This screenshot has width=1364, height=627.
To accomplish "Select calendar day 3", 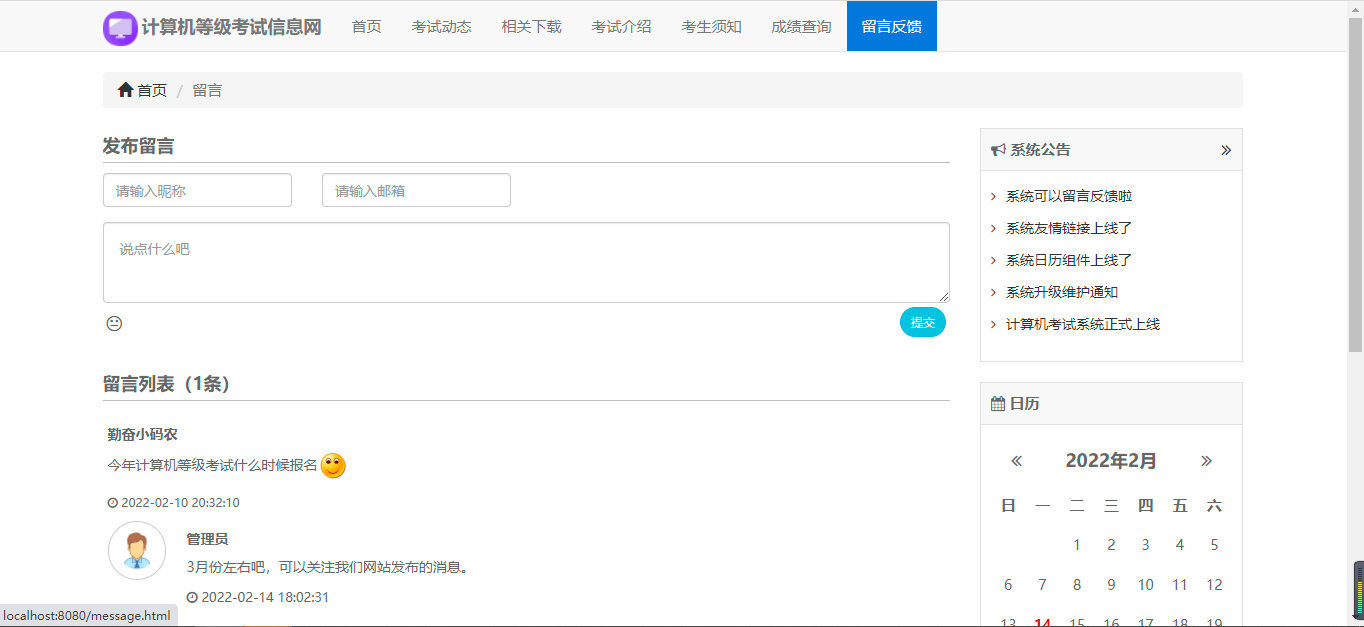I will (x=1146, y=545).
